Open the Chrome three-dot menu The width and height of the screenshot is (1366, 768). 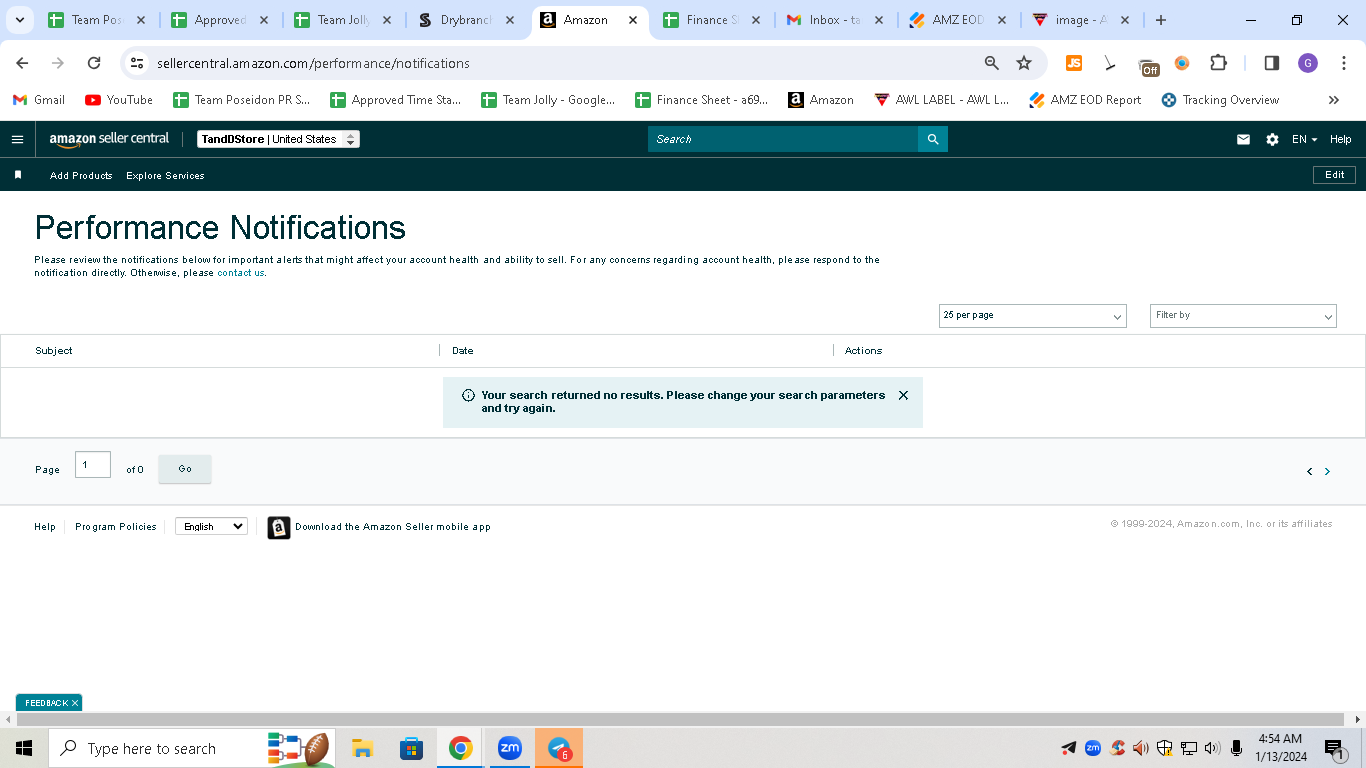tap(1345, 63)
